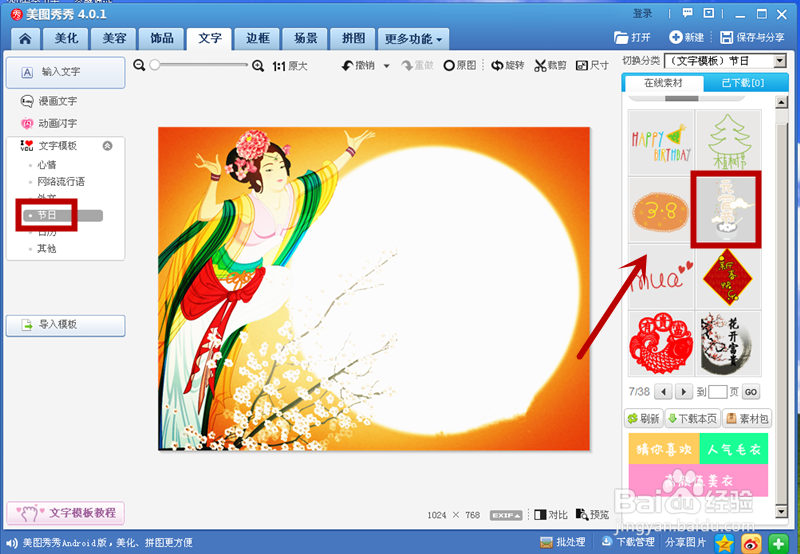Click the 裁剪 crop scissors tool
The image size is (800, 554).
[550, 65]
